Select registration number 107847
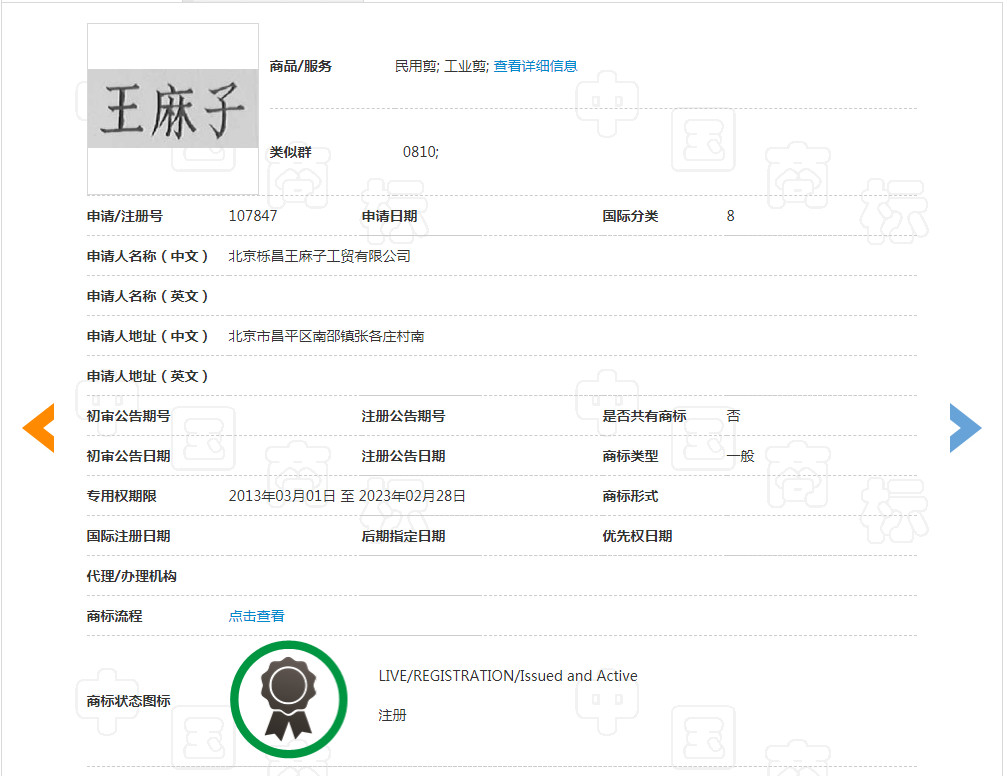 pos(253,216)
